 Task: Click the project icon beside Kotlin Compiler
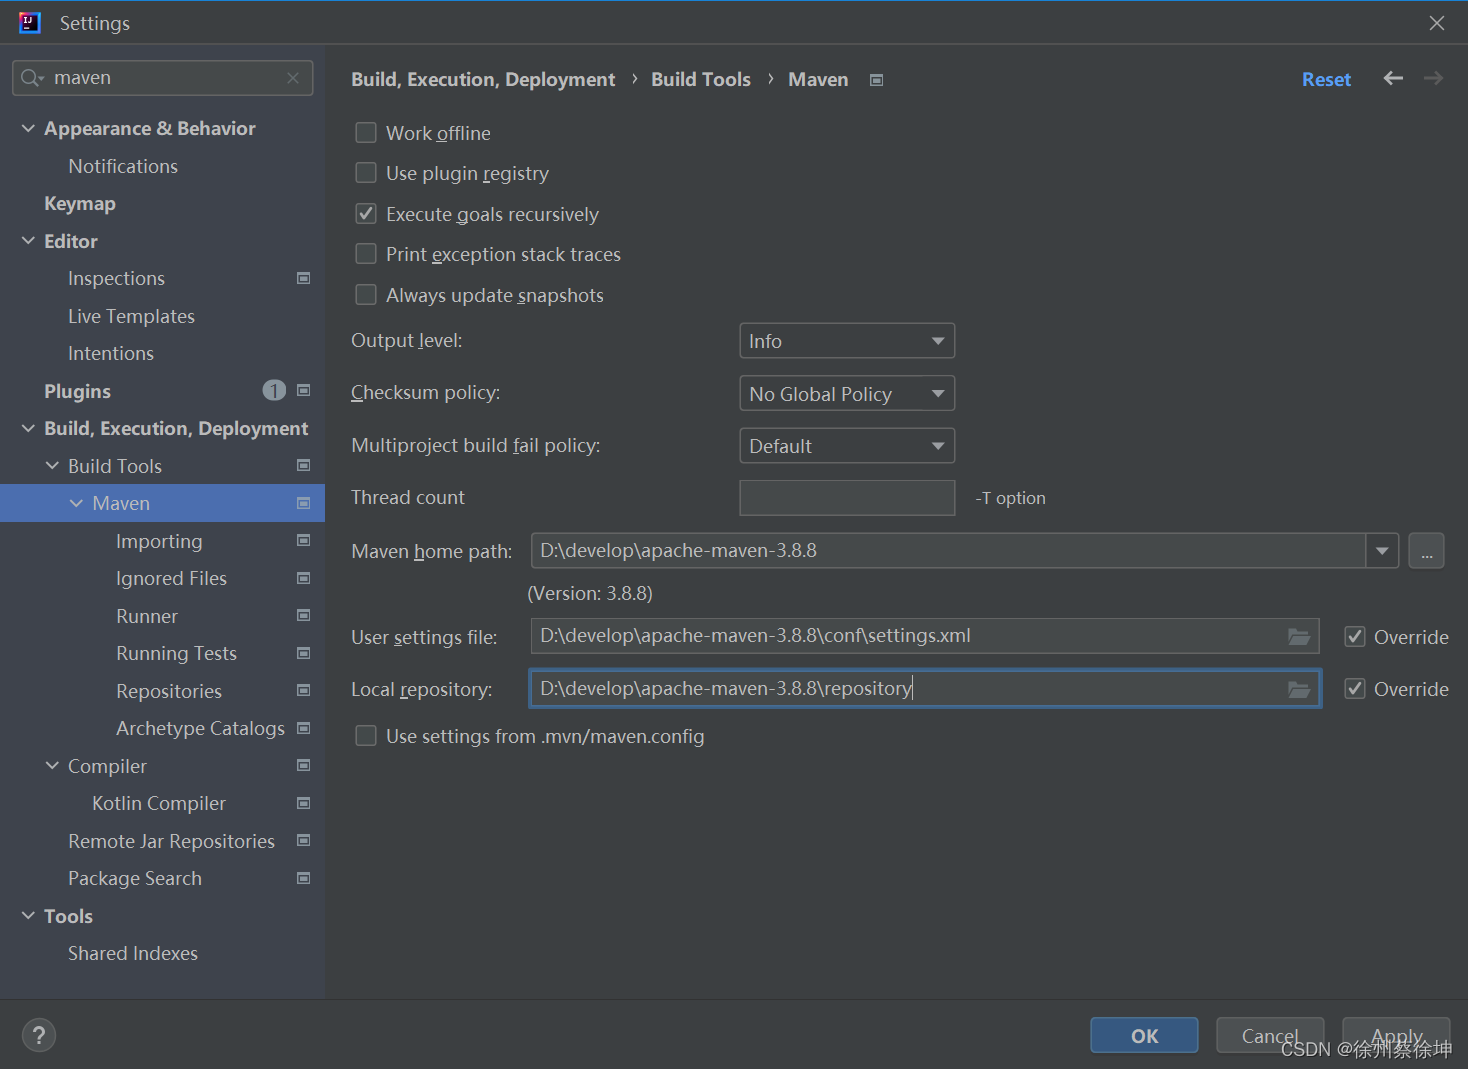point(304,803)
